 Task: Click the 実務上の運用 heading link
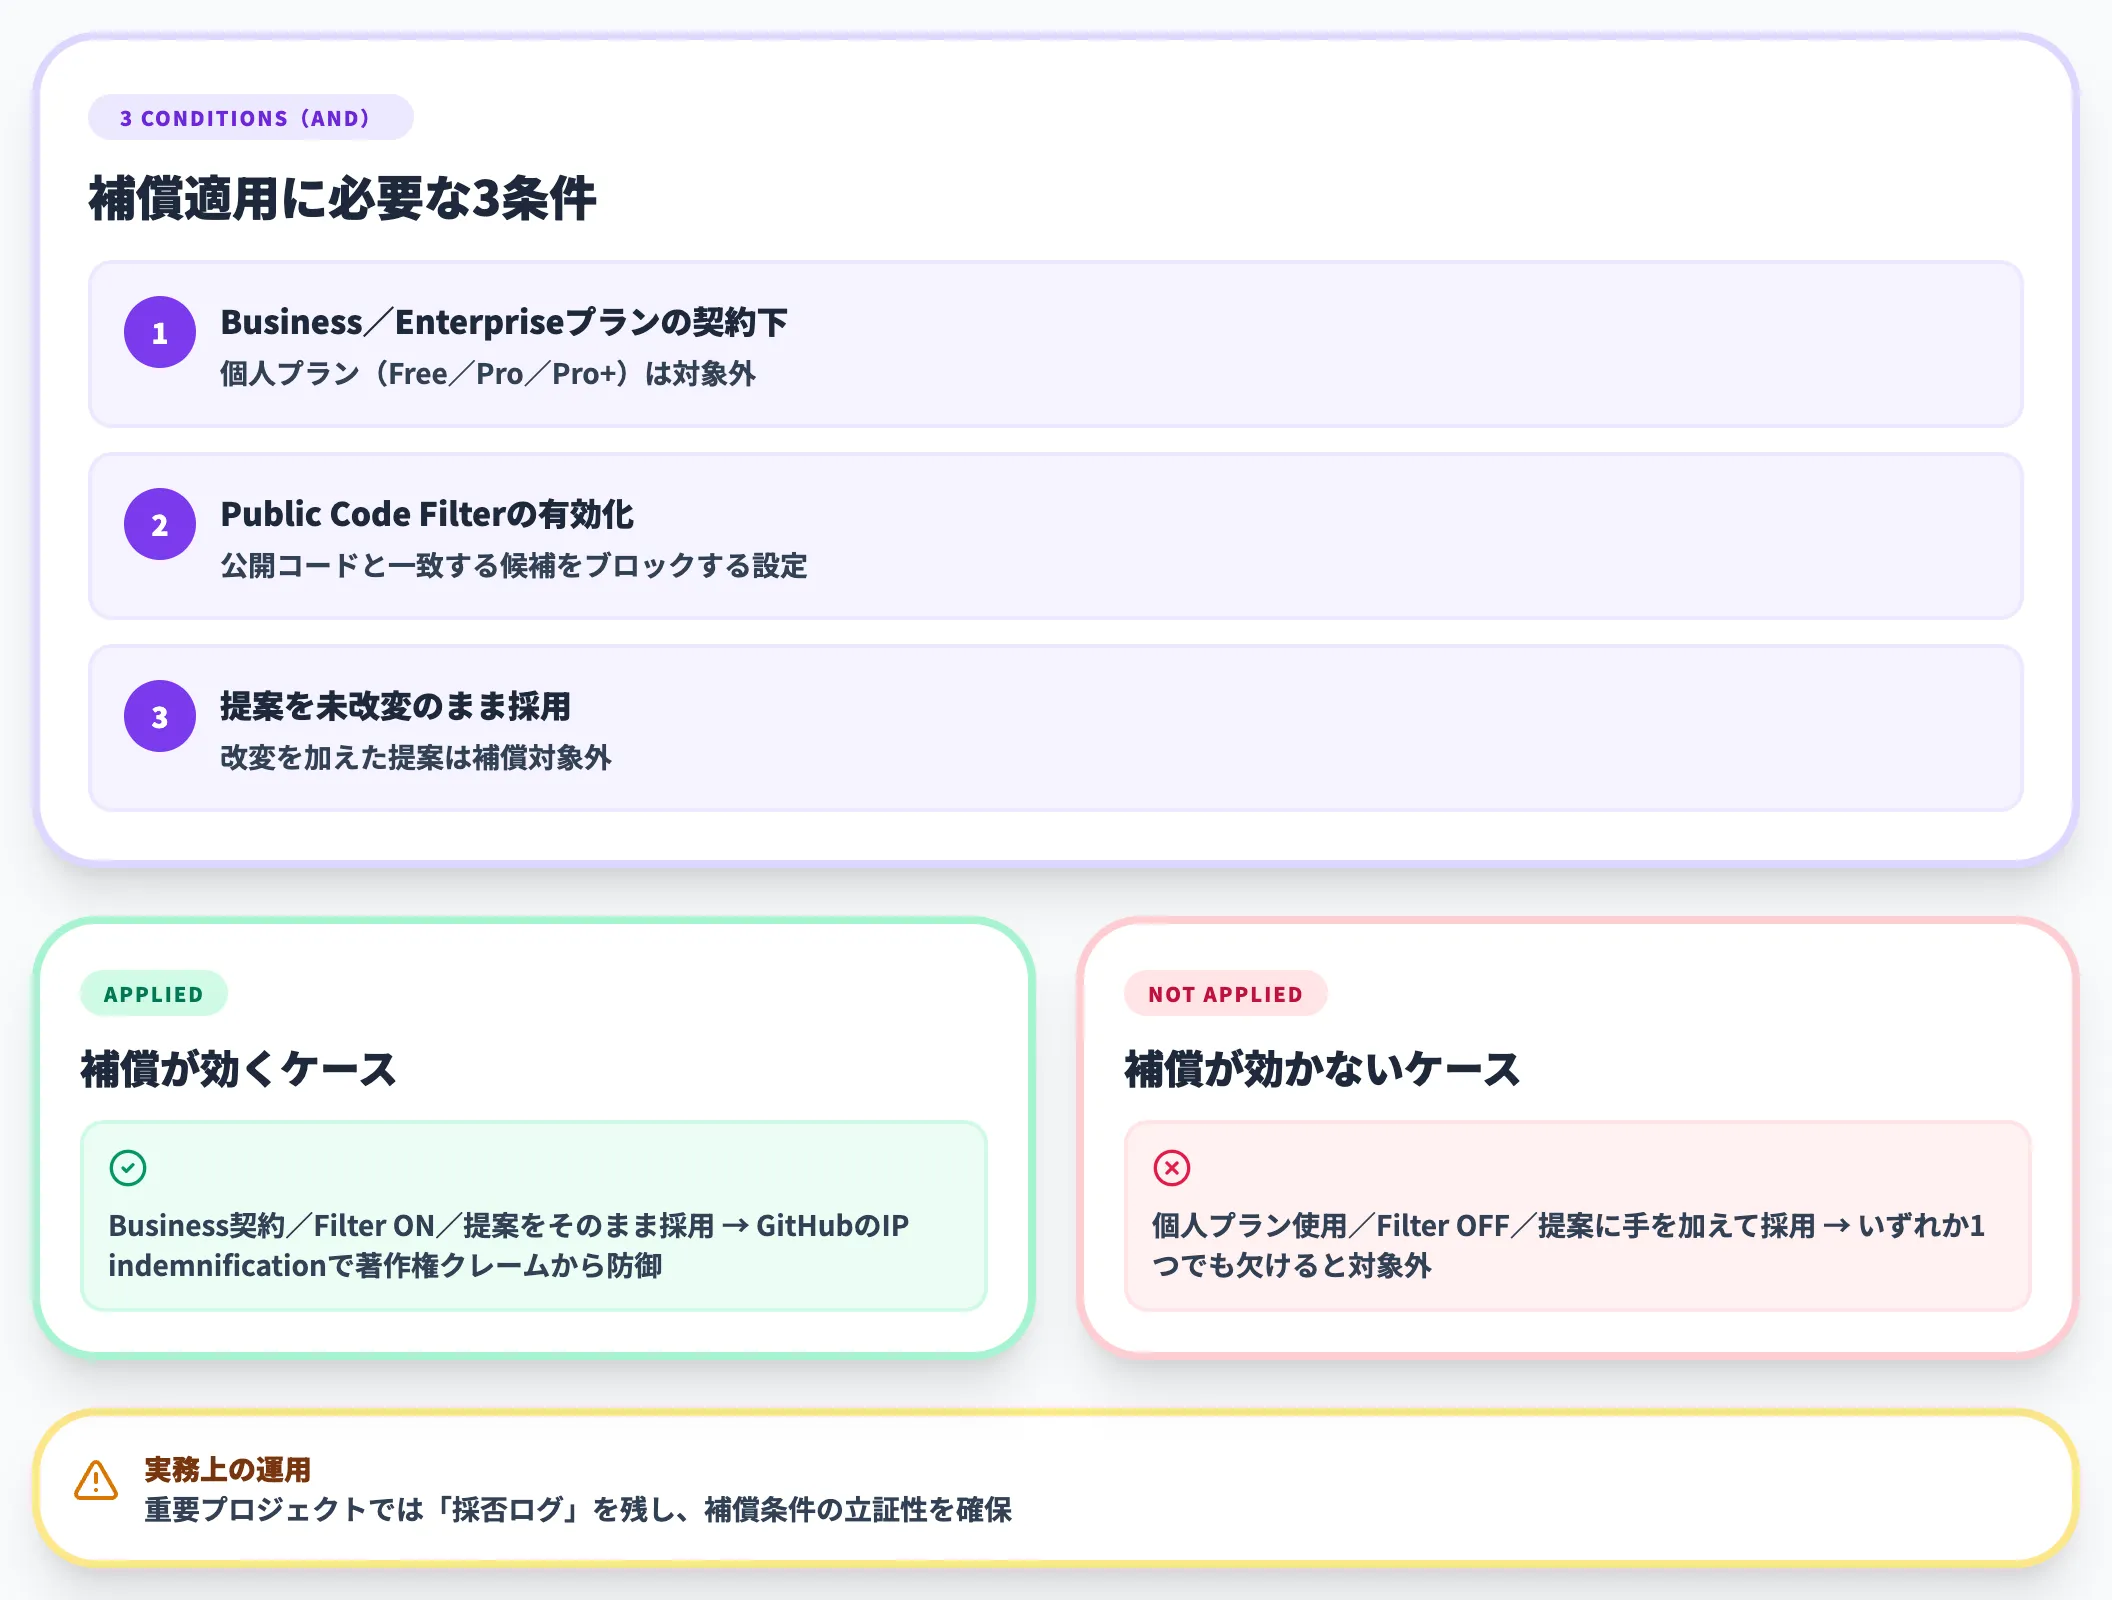(227, 1470)
